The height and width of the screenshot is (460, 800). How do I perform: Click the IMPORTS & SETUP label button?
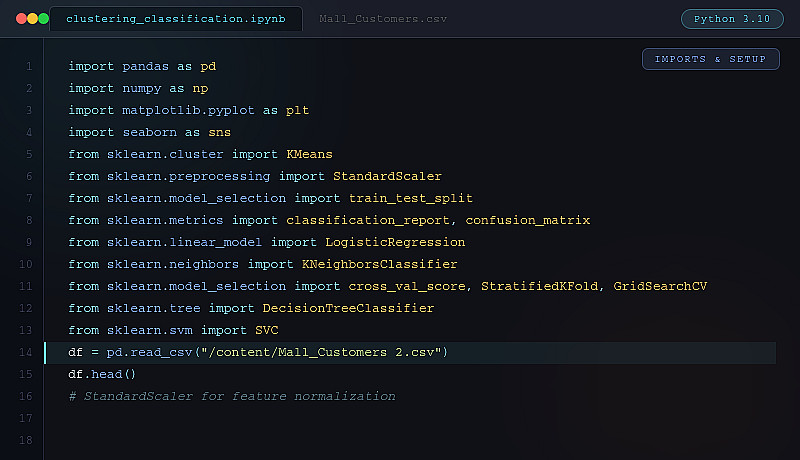[x=710, y=59]
